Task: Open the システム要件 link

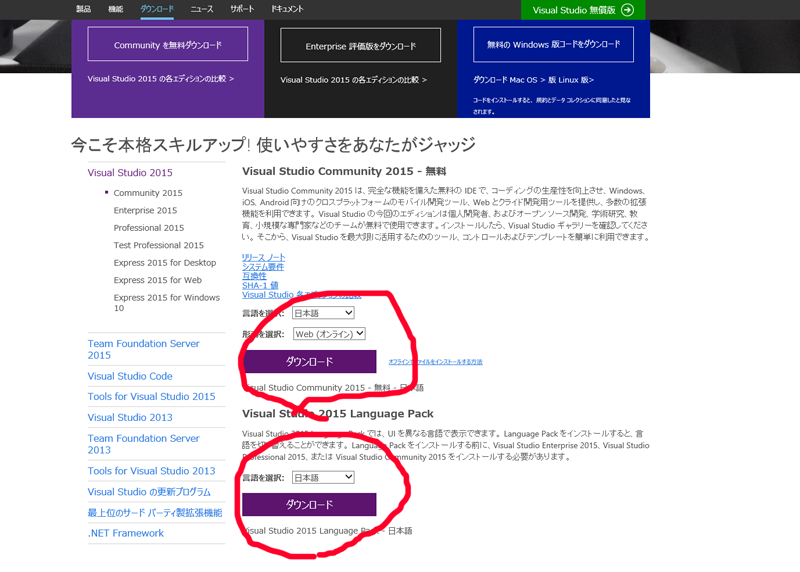Action: click(262, 267)
